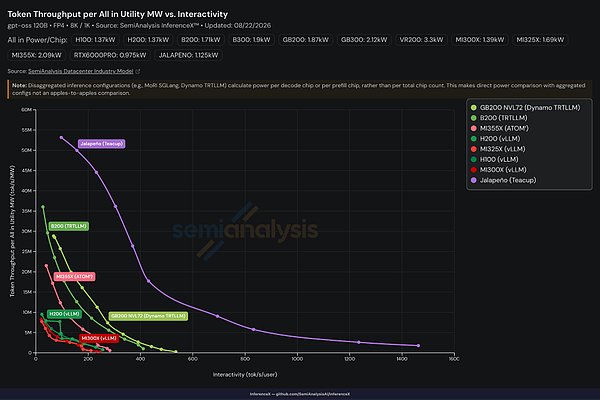Click the RTX6000PRO: 0.975kW power chip

click(x=110, y=55)
